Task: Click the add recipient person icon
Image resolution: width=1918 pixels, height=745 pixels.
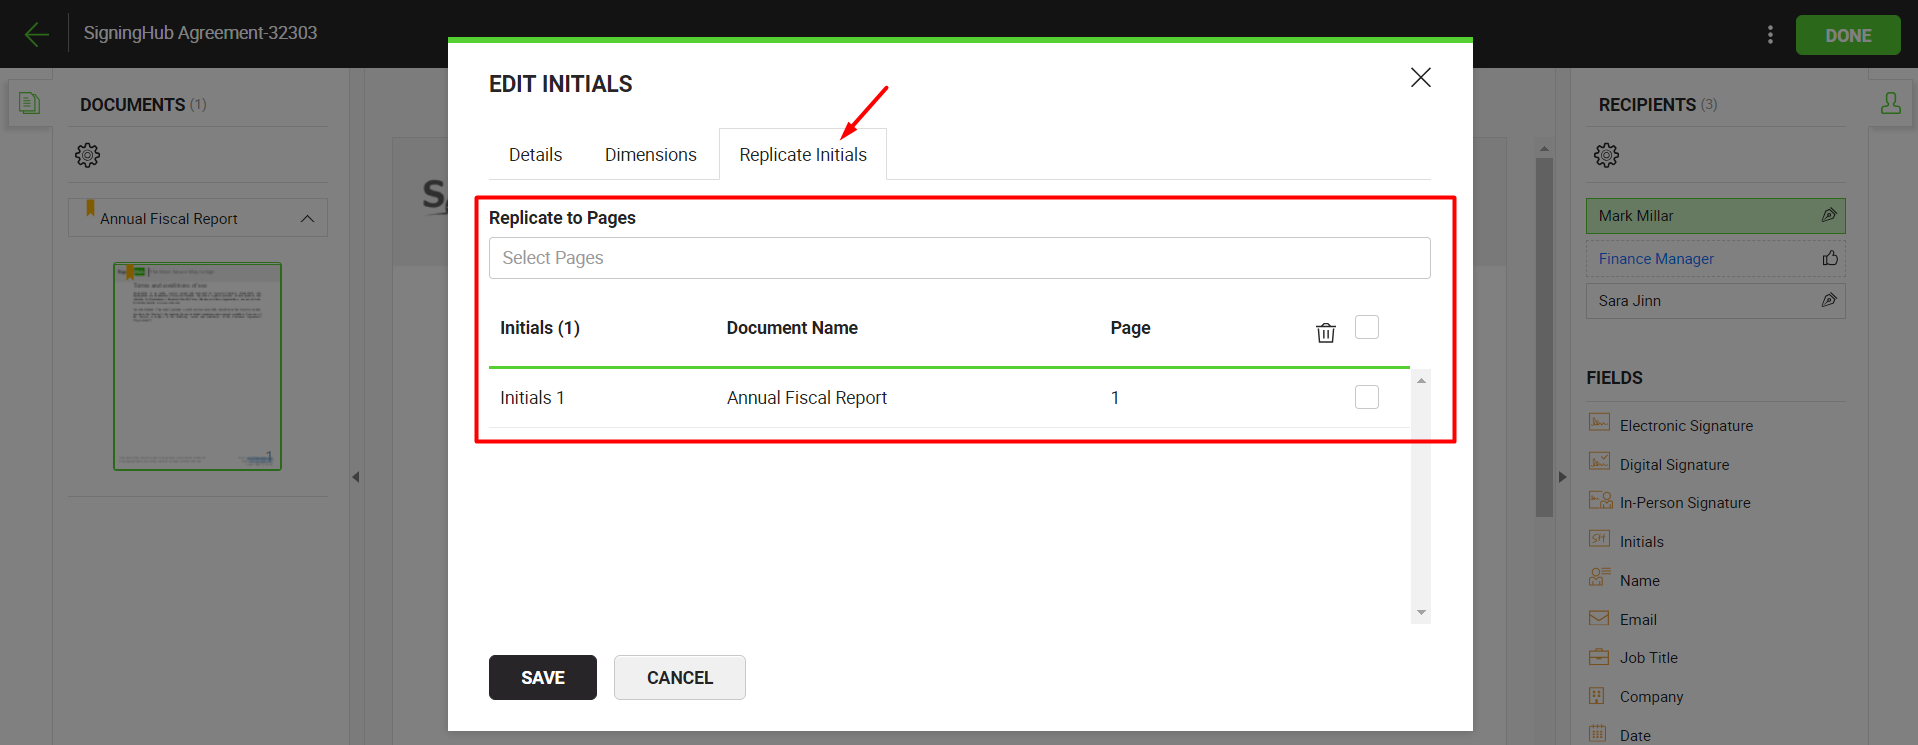Action: click(x=1890, y=103)
